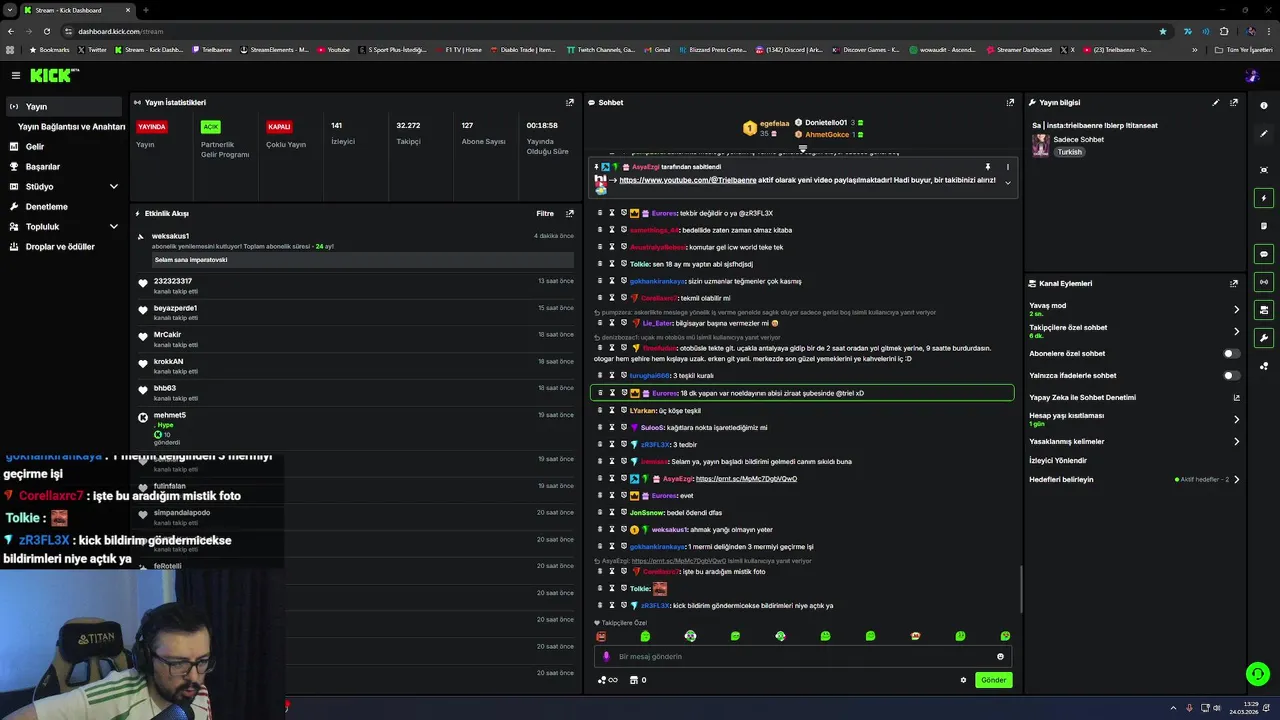Click the Bir mesaj gönderin input field
The image size is (1280, 720).
point(802,657)
